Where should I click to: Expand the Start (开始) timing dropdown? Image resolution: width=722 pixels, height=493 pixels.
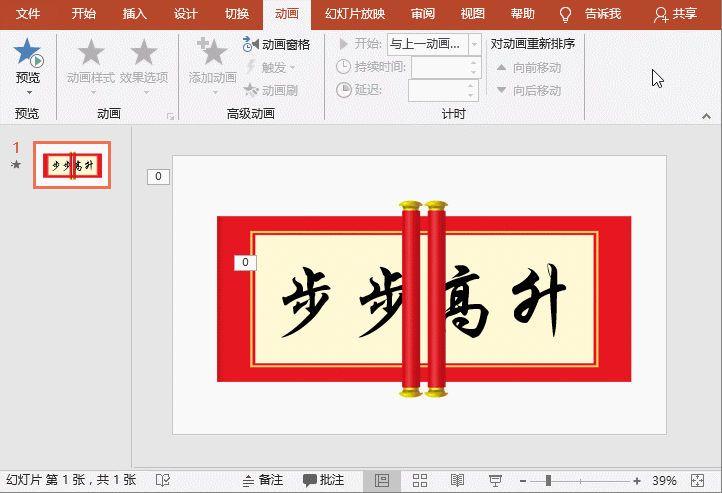tap(473, 44)
